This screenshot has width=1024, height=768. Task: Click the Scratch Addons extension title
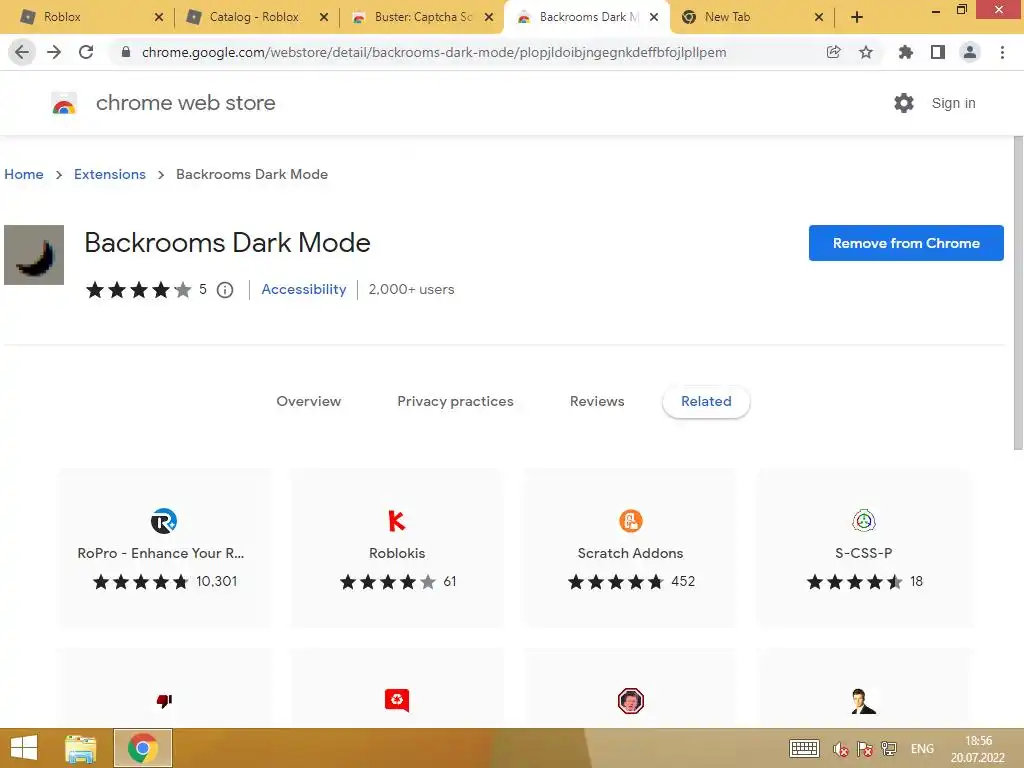(630, 553)
